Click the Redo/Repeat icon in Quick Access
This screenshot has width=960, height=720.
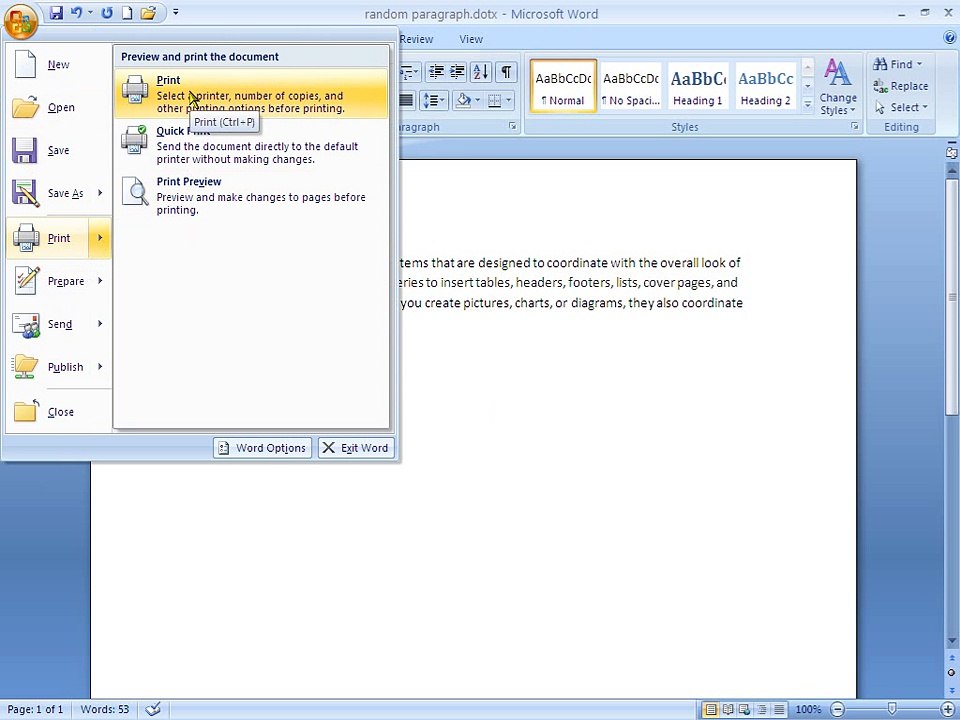(x=107, y=12)
